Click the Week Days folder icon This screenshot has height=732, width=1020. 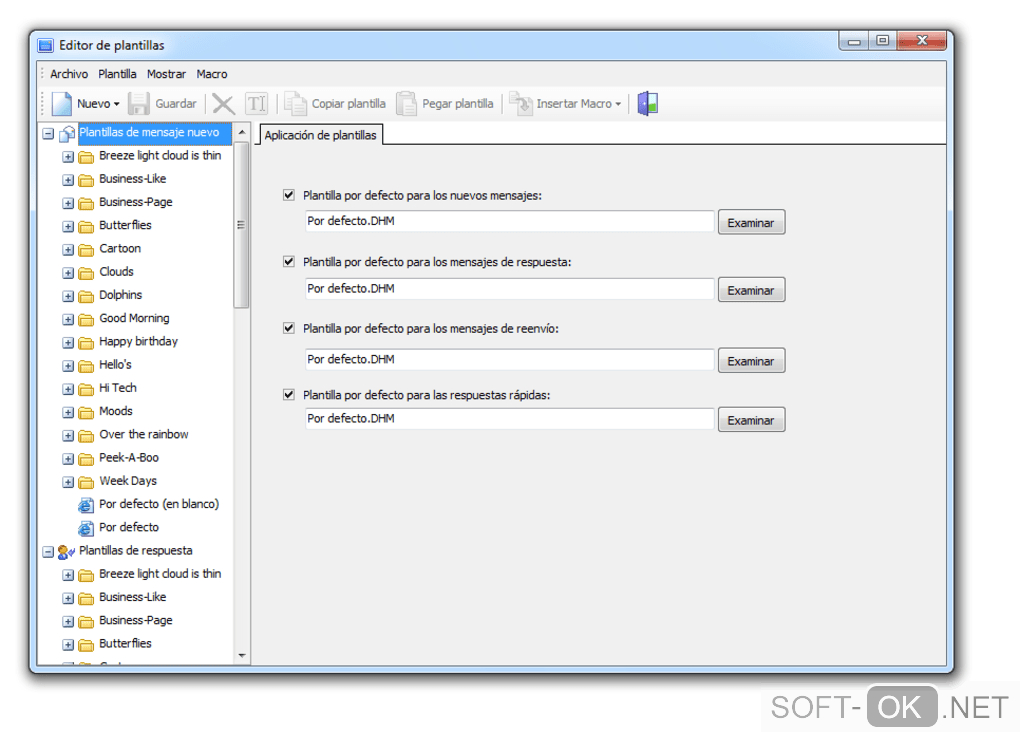tap(86, 482)
